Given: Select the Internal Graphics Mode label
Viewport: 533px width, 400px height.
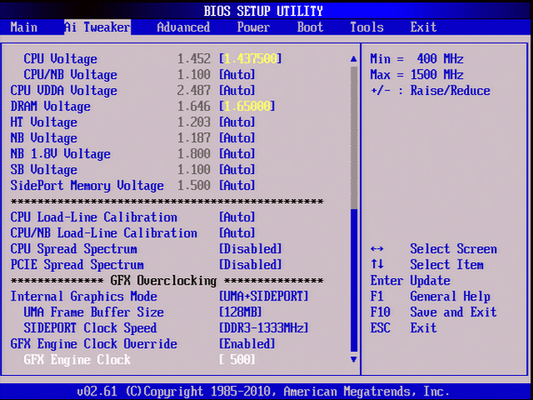Looking at the screenshot, I should point(84,296).
